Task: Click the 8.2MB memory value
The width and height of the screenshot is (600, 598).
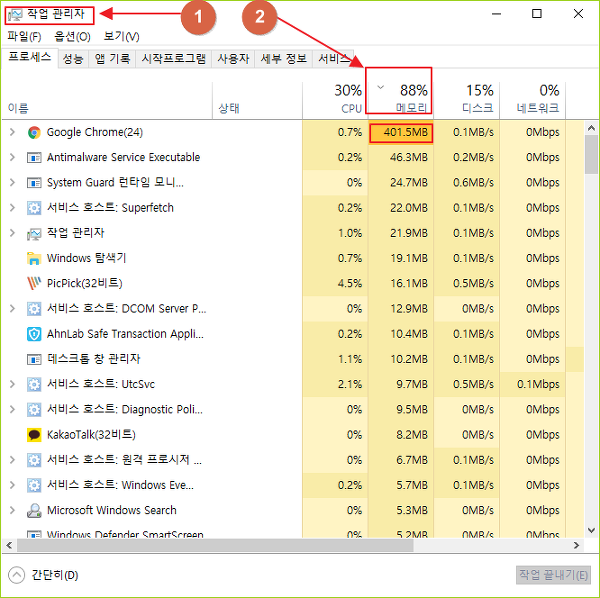Action: 412,435
